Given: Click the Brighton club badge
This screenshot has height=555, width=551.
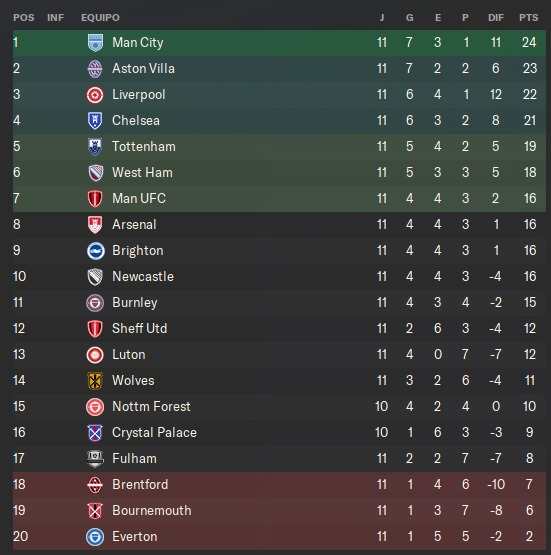Looking at the screenshot, I should [x=96, y=251].
